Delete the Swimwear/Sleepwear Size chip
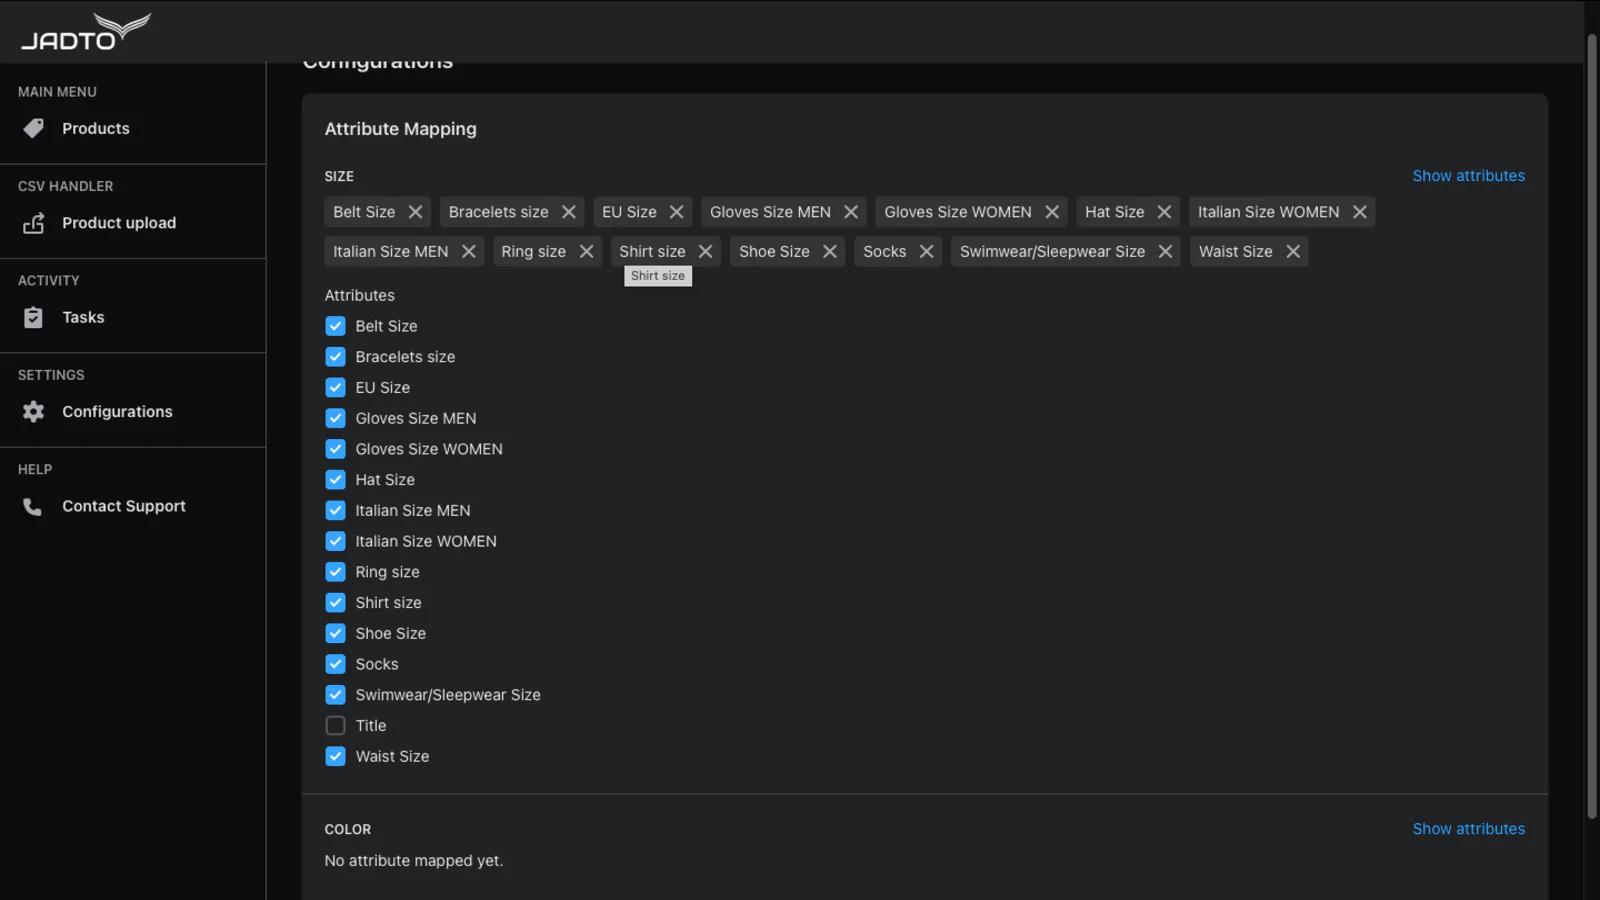The height and width of the screenshot is (900, 1600). (1165, 252)
